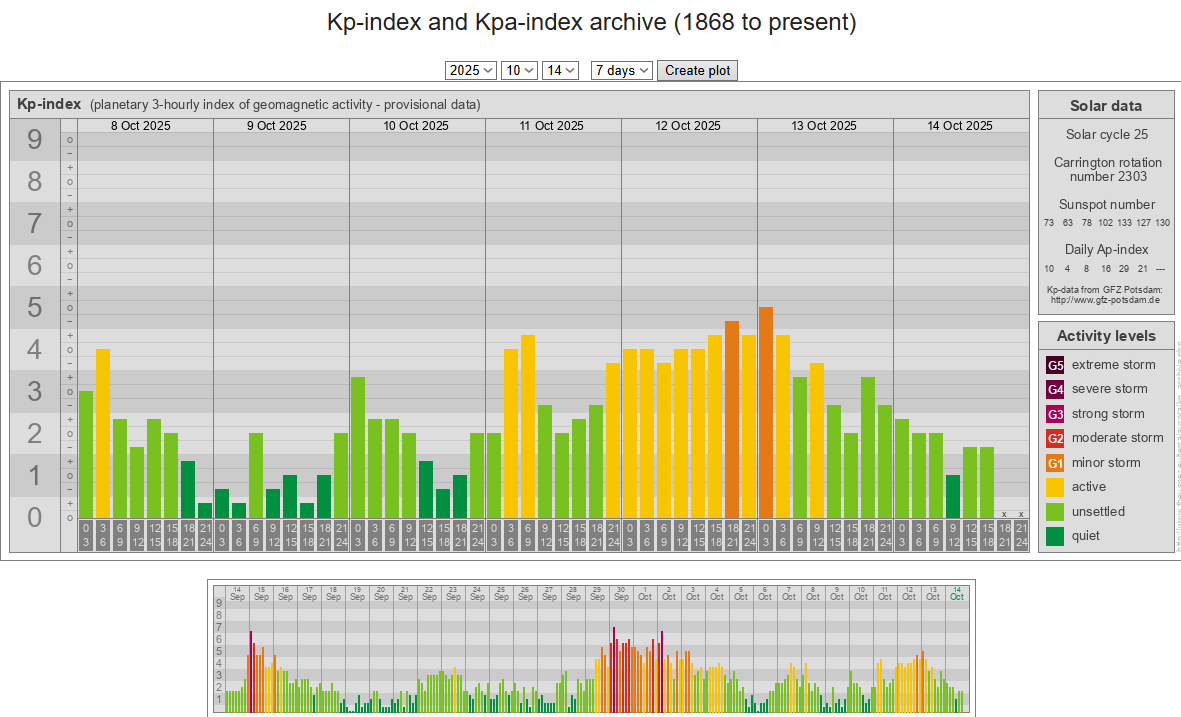Click the G5 extreme storm badge
The height and width of the screenshot is (717, 1181).
(1055, 365)
